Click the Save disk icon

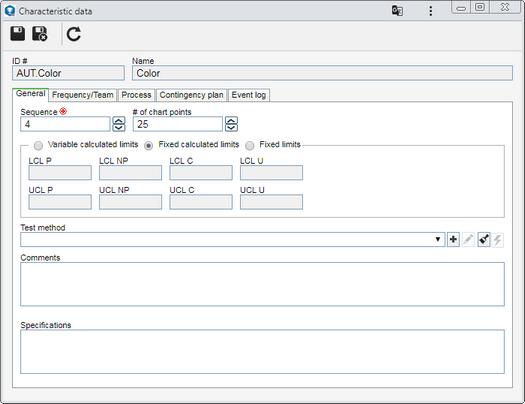click(x=17, y=34)
